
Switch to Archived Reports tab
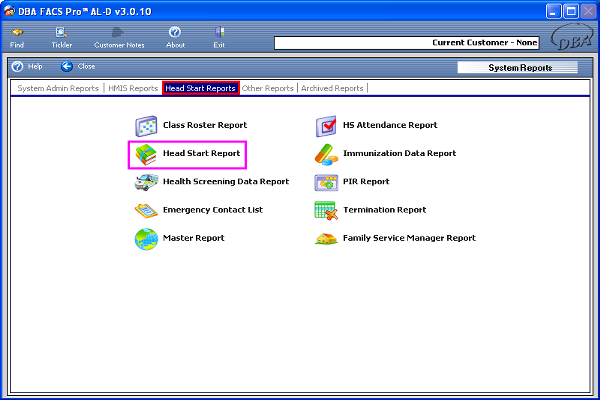tap(333, 88)
